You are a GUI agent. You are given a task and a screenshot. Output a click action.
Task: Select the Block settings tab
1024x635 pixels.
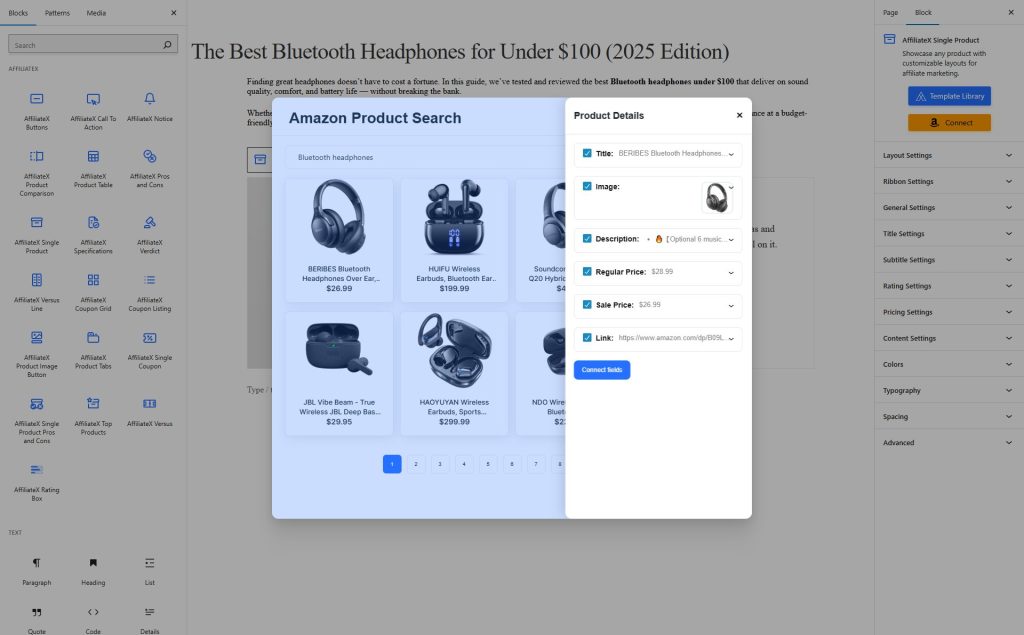click(923, 12)
